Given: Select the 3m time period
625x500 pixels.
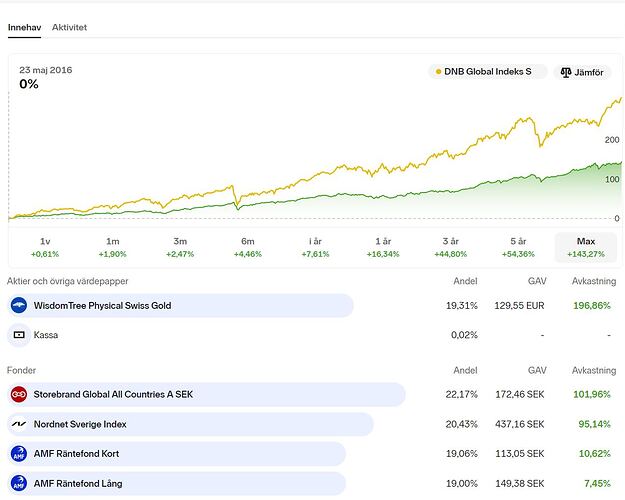Looking at the screenshot, I should [x=180, y=247].
